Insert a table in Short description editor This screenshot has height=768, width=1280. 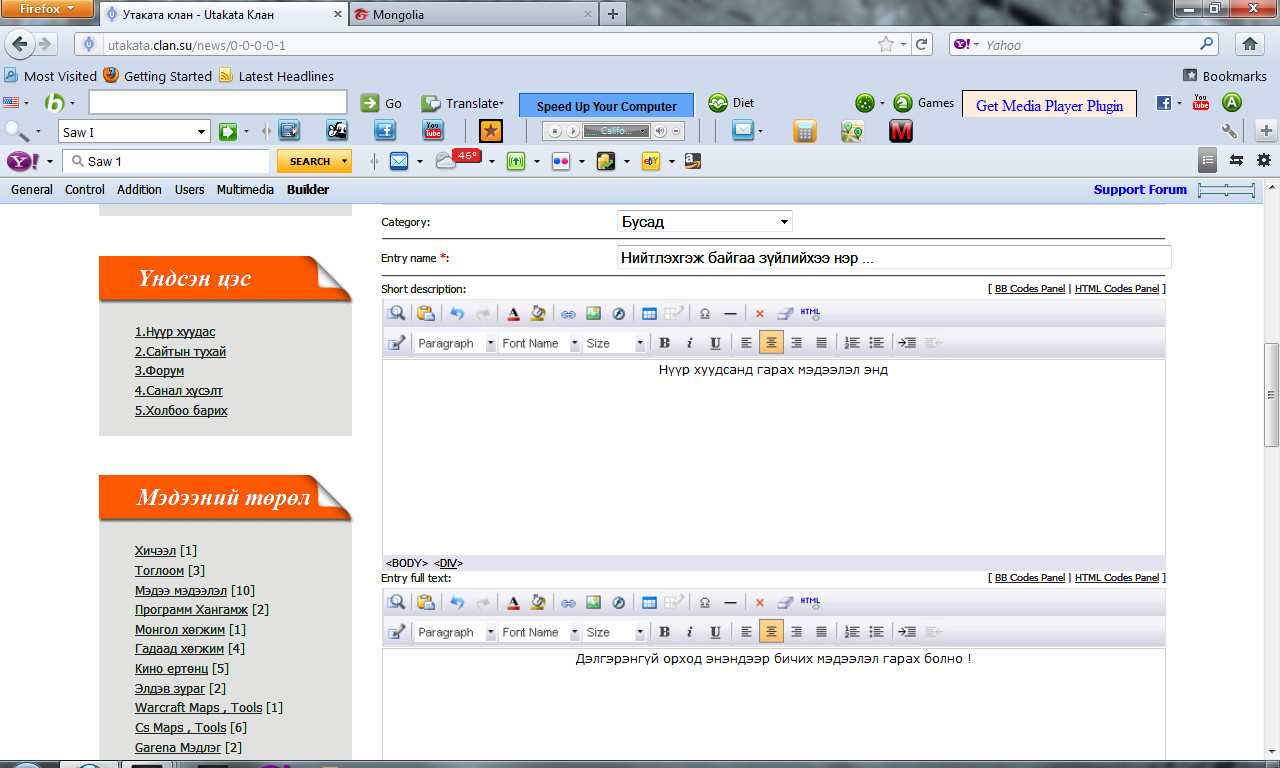coord(649,314)
